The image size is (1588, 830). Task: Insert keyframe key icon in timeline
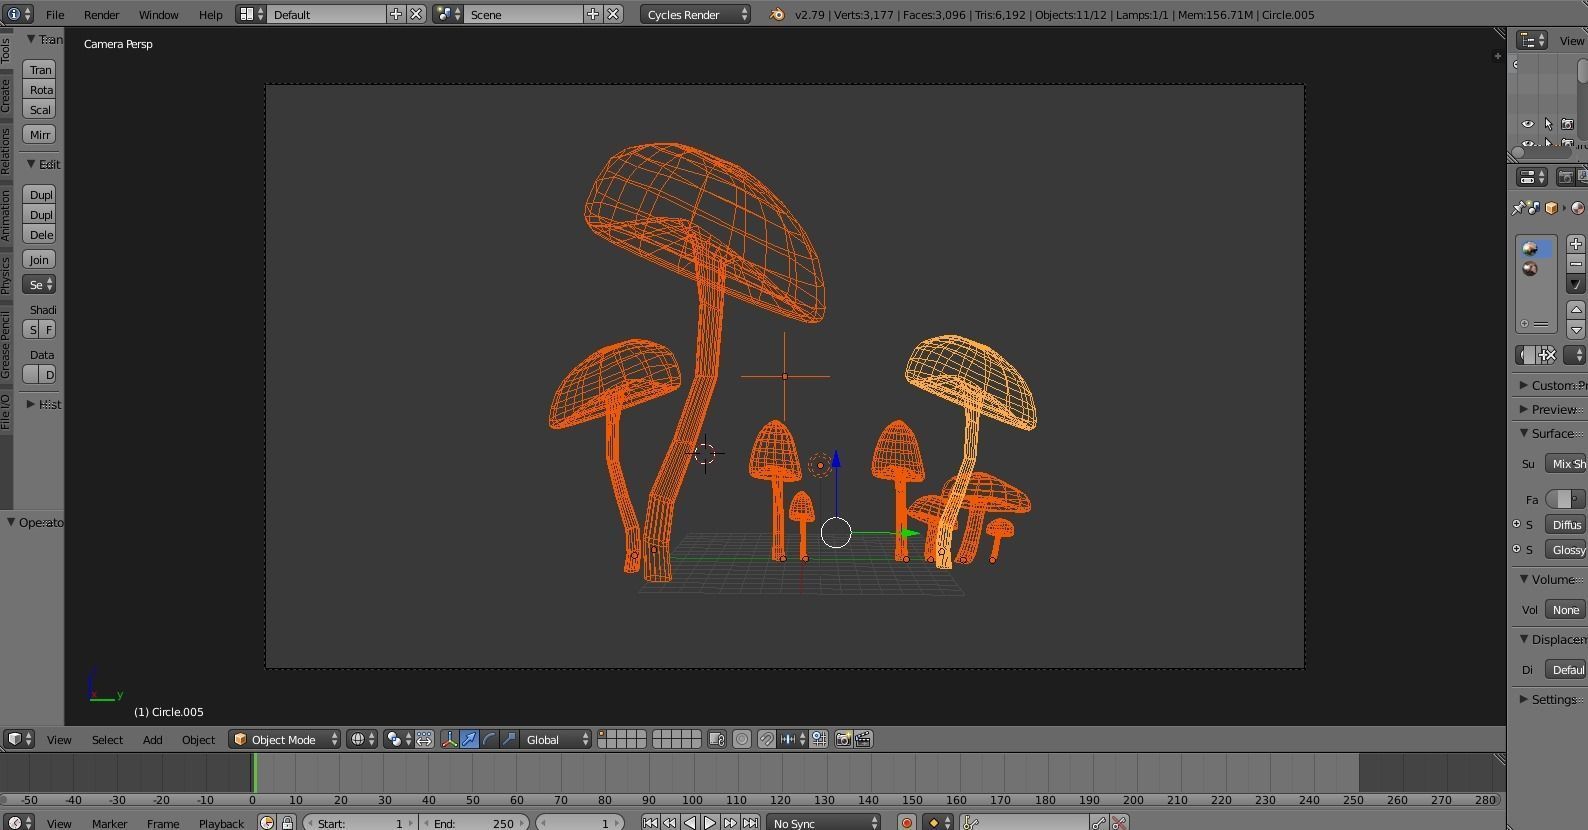coord(1099,823)
